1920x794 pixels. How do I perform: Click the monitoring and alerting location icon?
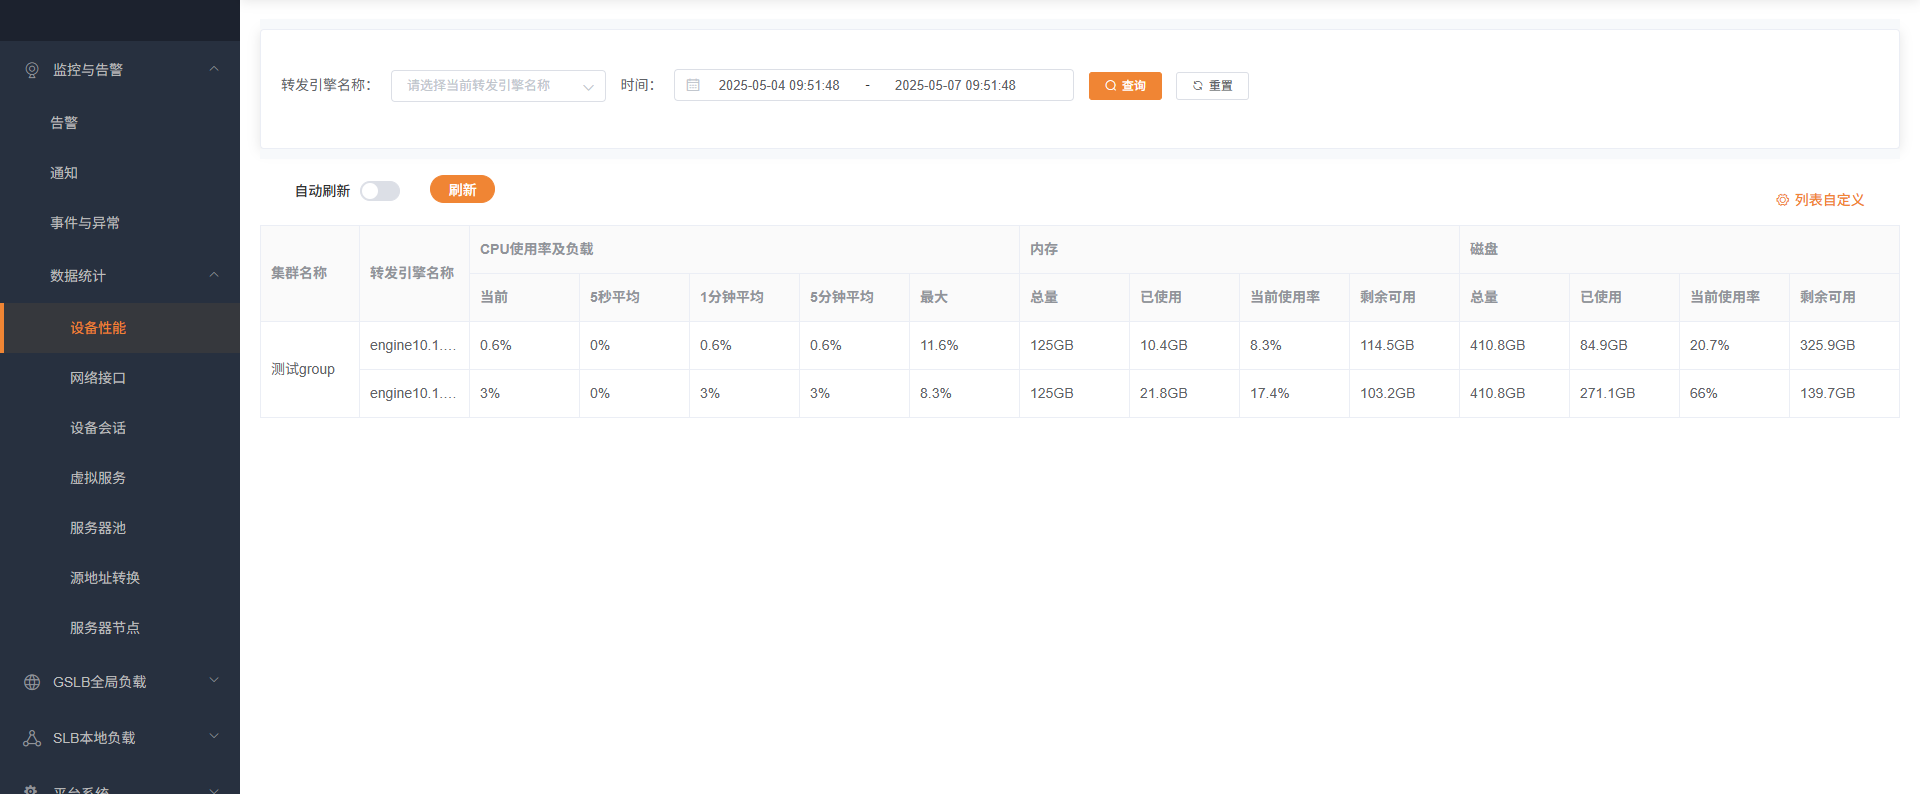(32, 70)
